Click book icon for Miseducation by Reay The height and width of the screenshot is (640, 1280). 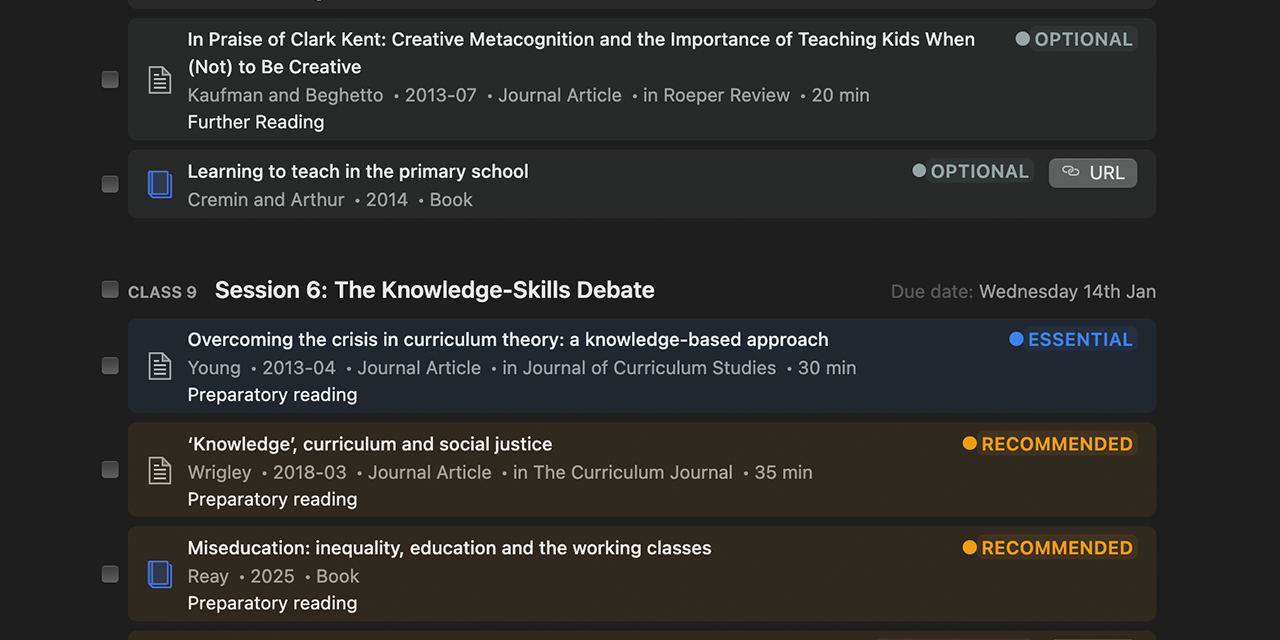[x=160, y=574]
